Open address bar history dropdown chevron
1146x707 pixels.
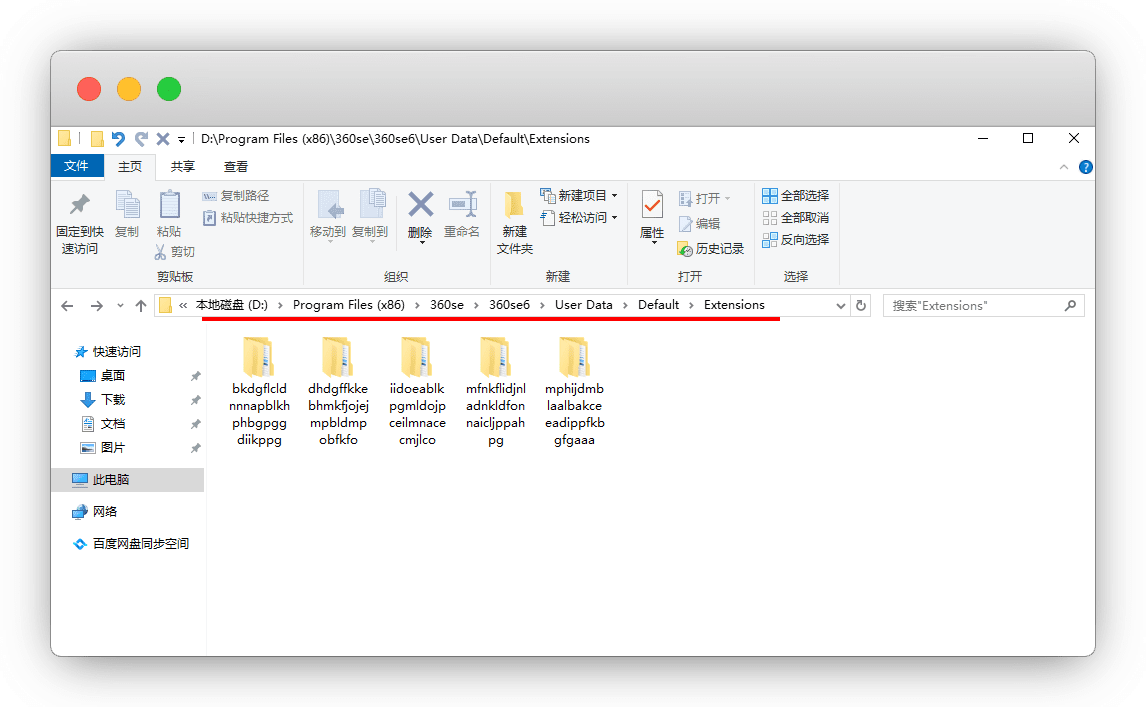tap(841, 306)
